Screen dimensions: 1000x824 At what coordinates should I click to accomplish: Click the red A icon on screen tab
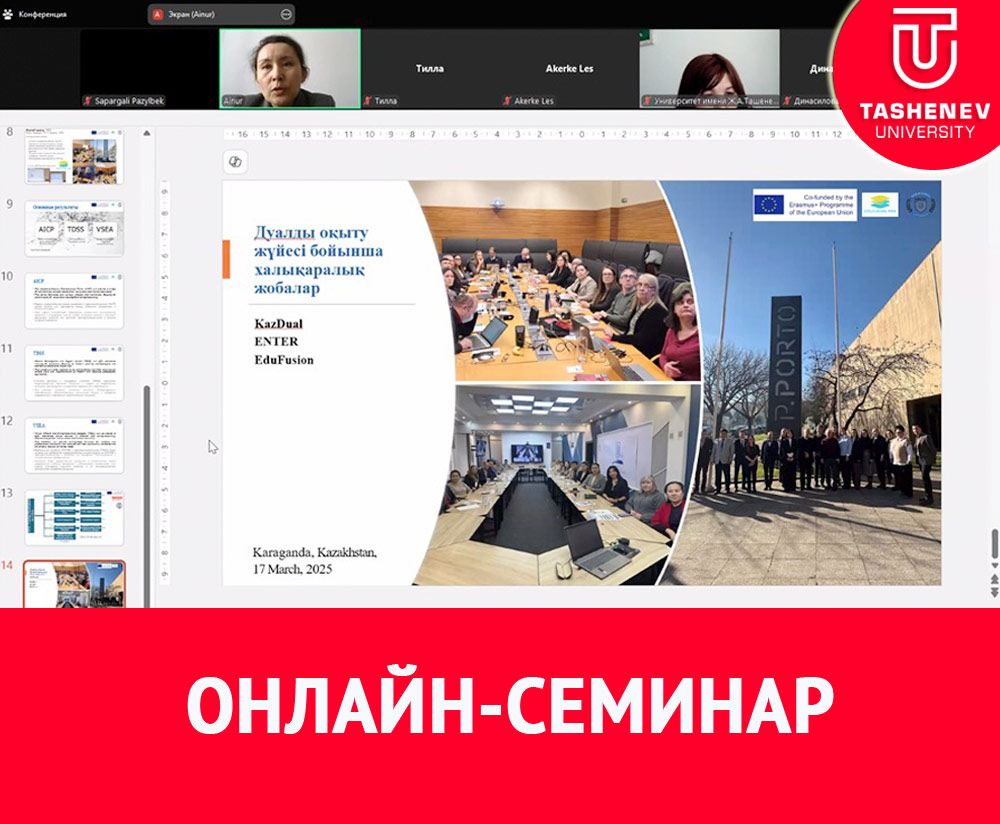pyautogui.click(x=158, y=14)
